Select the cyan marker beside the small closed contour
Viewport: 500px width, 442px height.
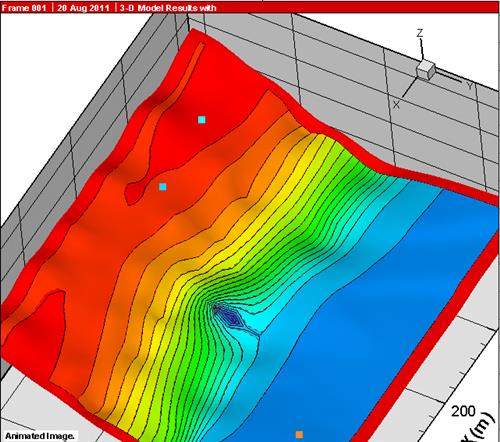[x=163, y=187]
